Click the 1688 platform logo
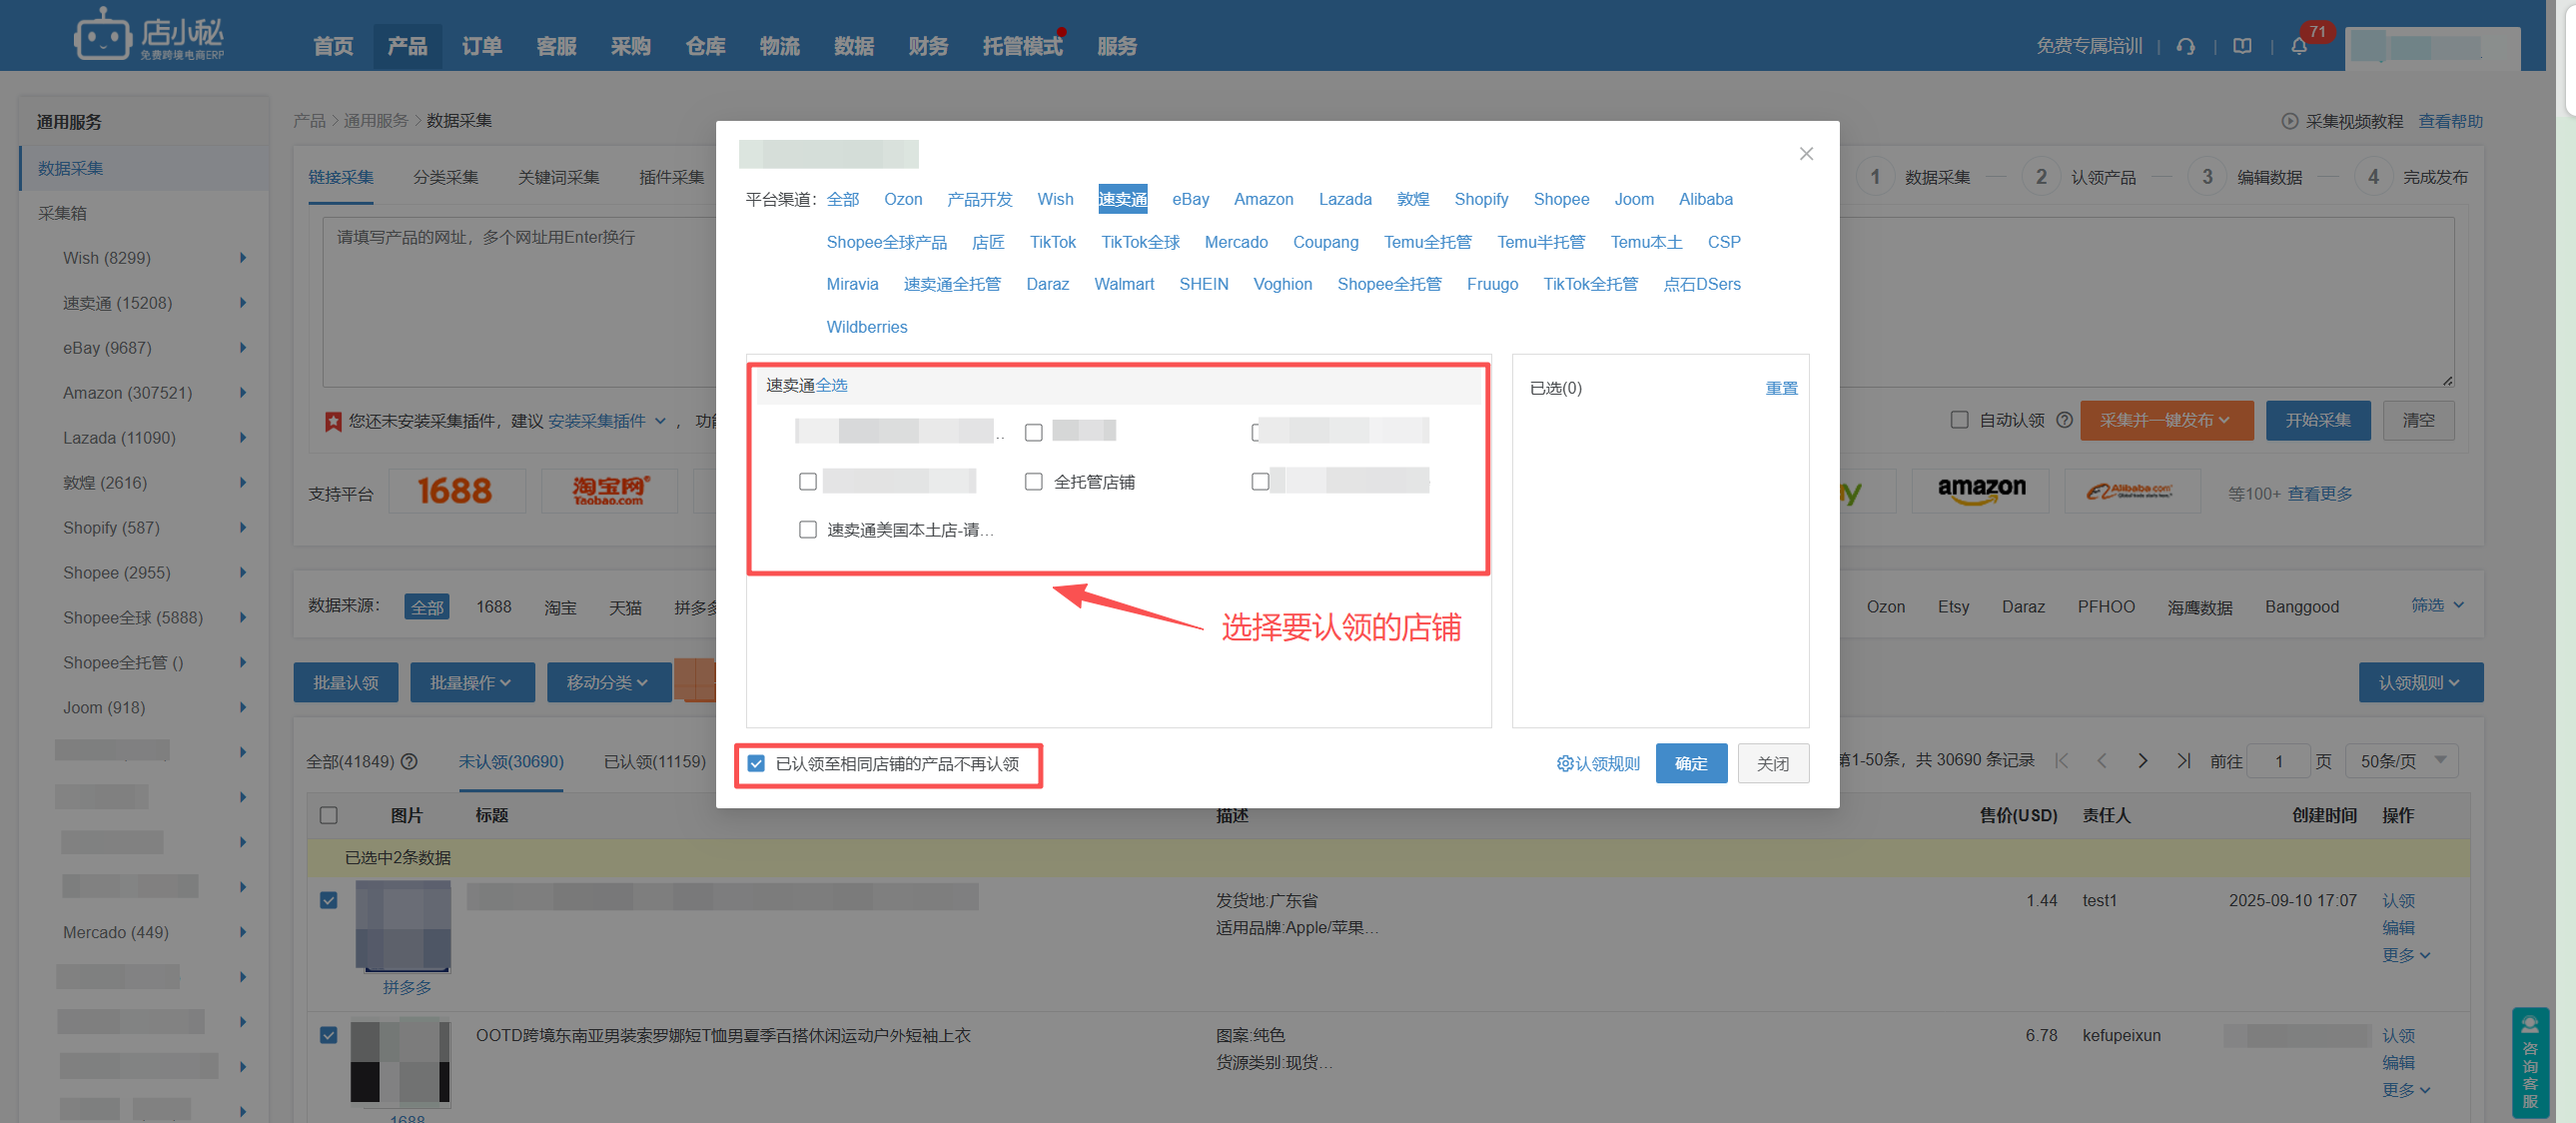The image size is (2576, 1123). [x=456, y=491]
